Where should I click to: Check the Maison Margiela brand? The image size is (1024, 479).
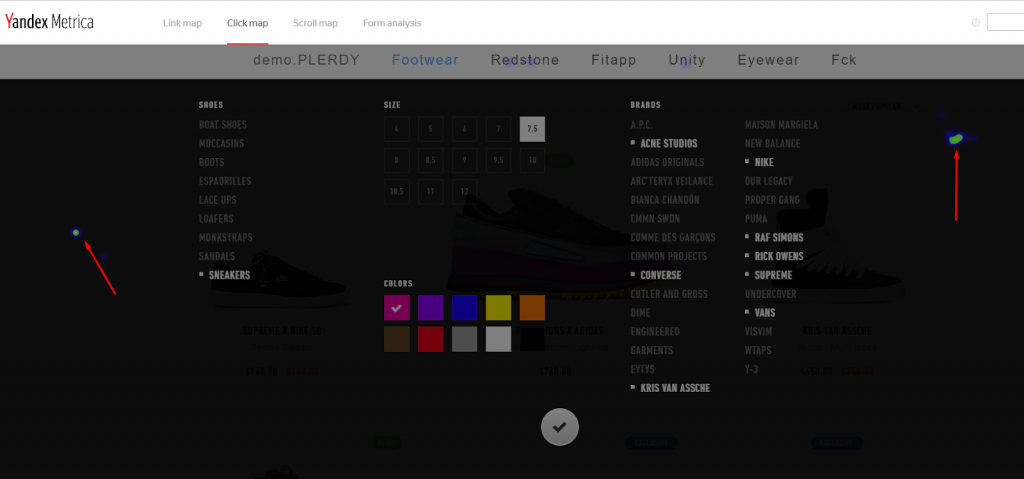[x=781, y=124]
